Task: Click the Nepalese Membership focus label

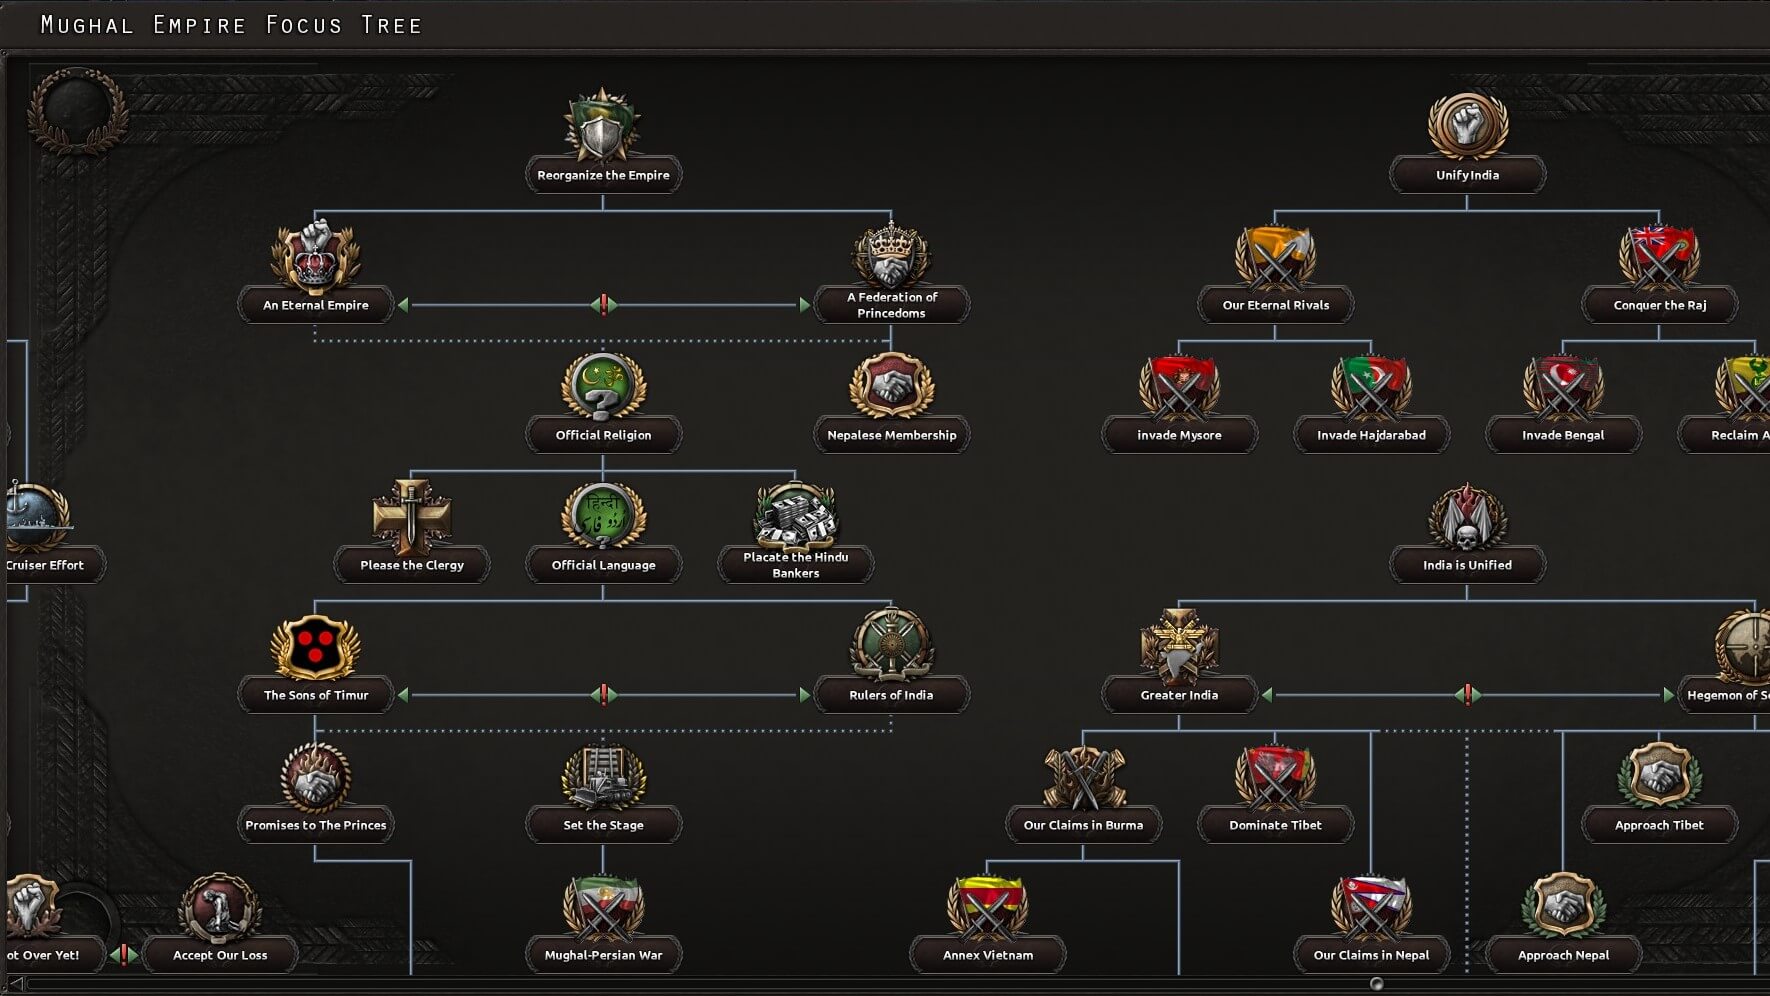Action: [891, 435]
